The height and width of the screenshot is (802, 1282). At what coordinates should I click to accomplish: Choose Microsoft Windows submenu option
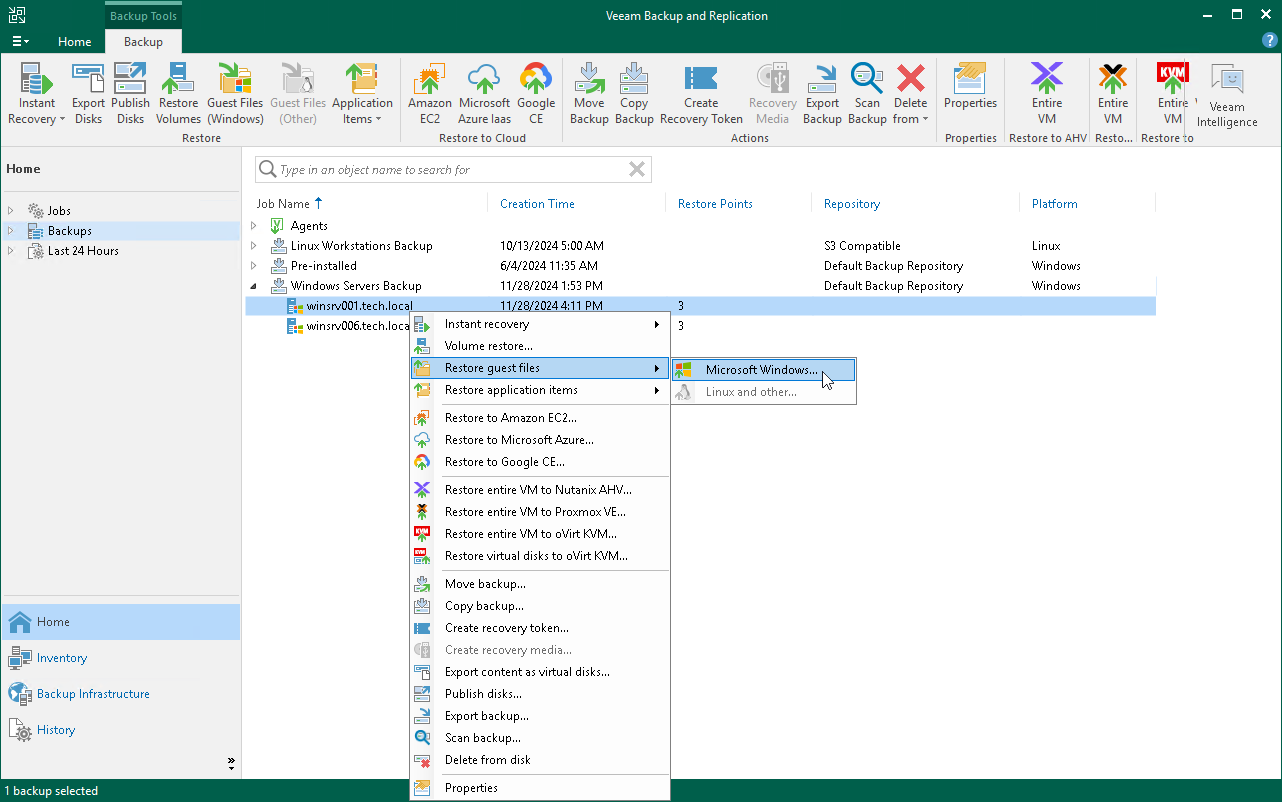(x=761, y=370)
